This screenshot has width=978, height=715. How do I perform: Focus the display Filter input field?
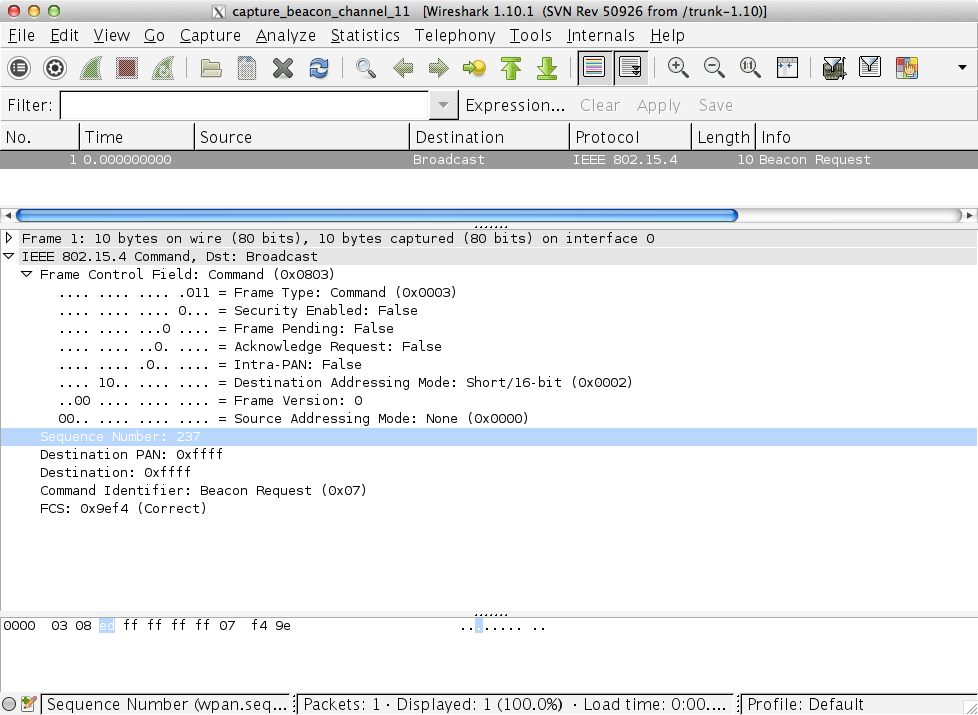coord(244,105)
